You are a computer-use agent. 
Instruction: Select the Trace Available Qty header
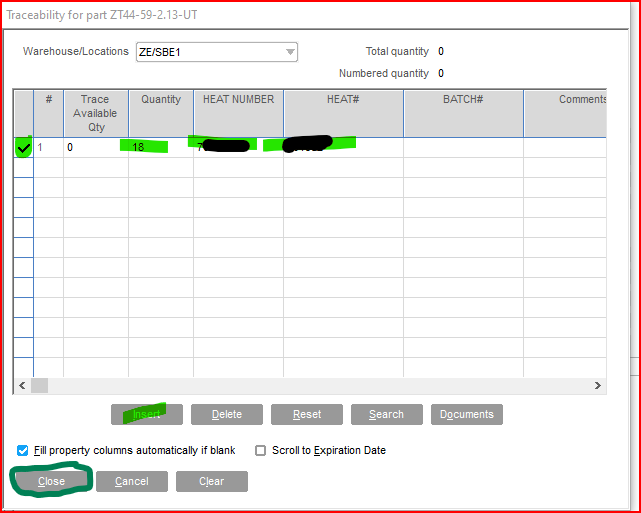95,113
